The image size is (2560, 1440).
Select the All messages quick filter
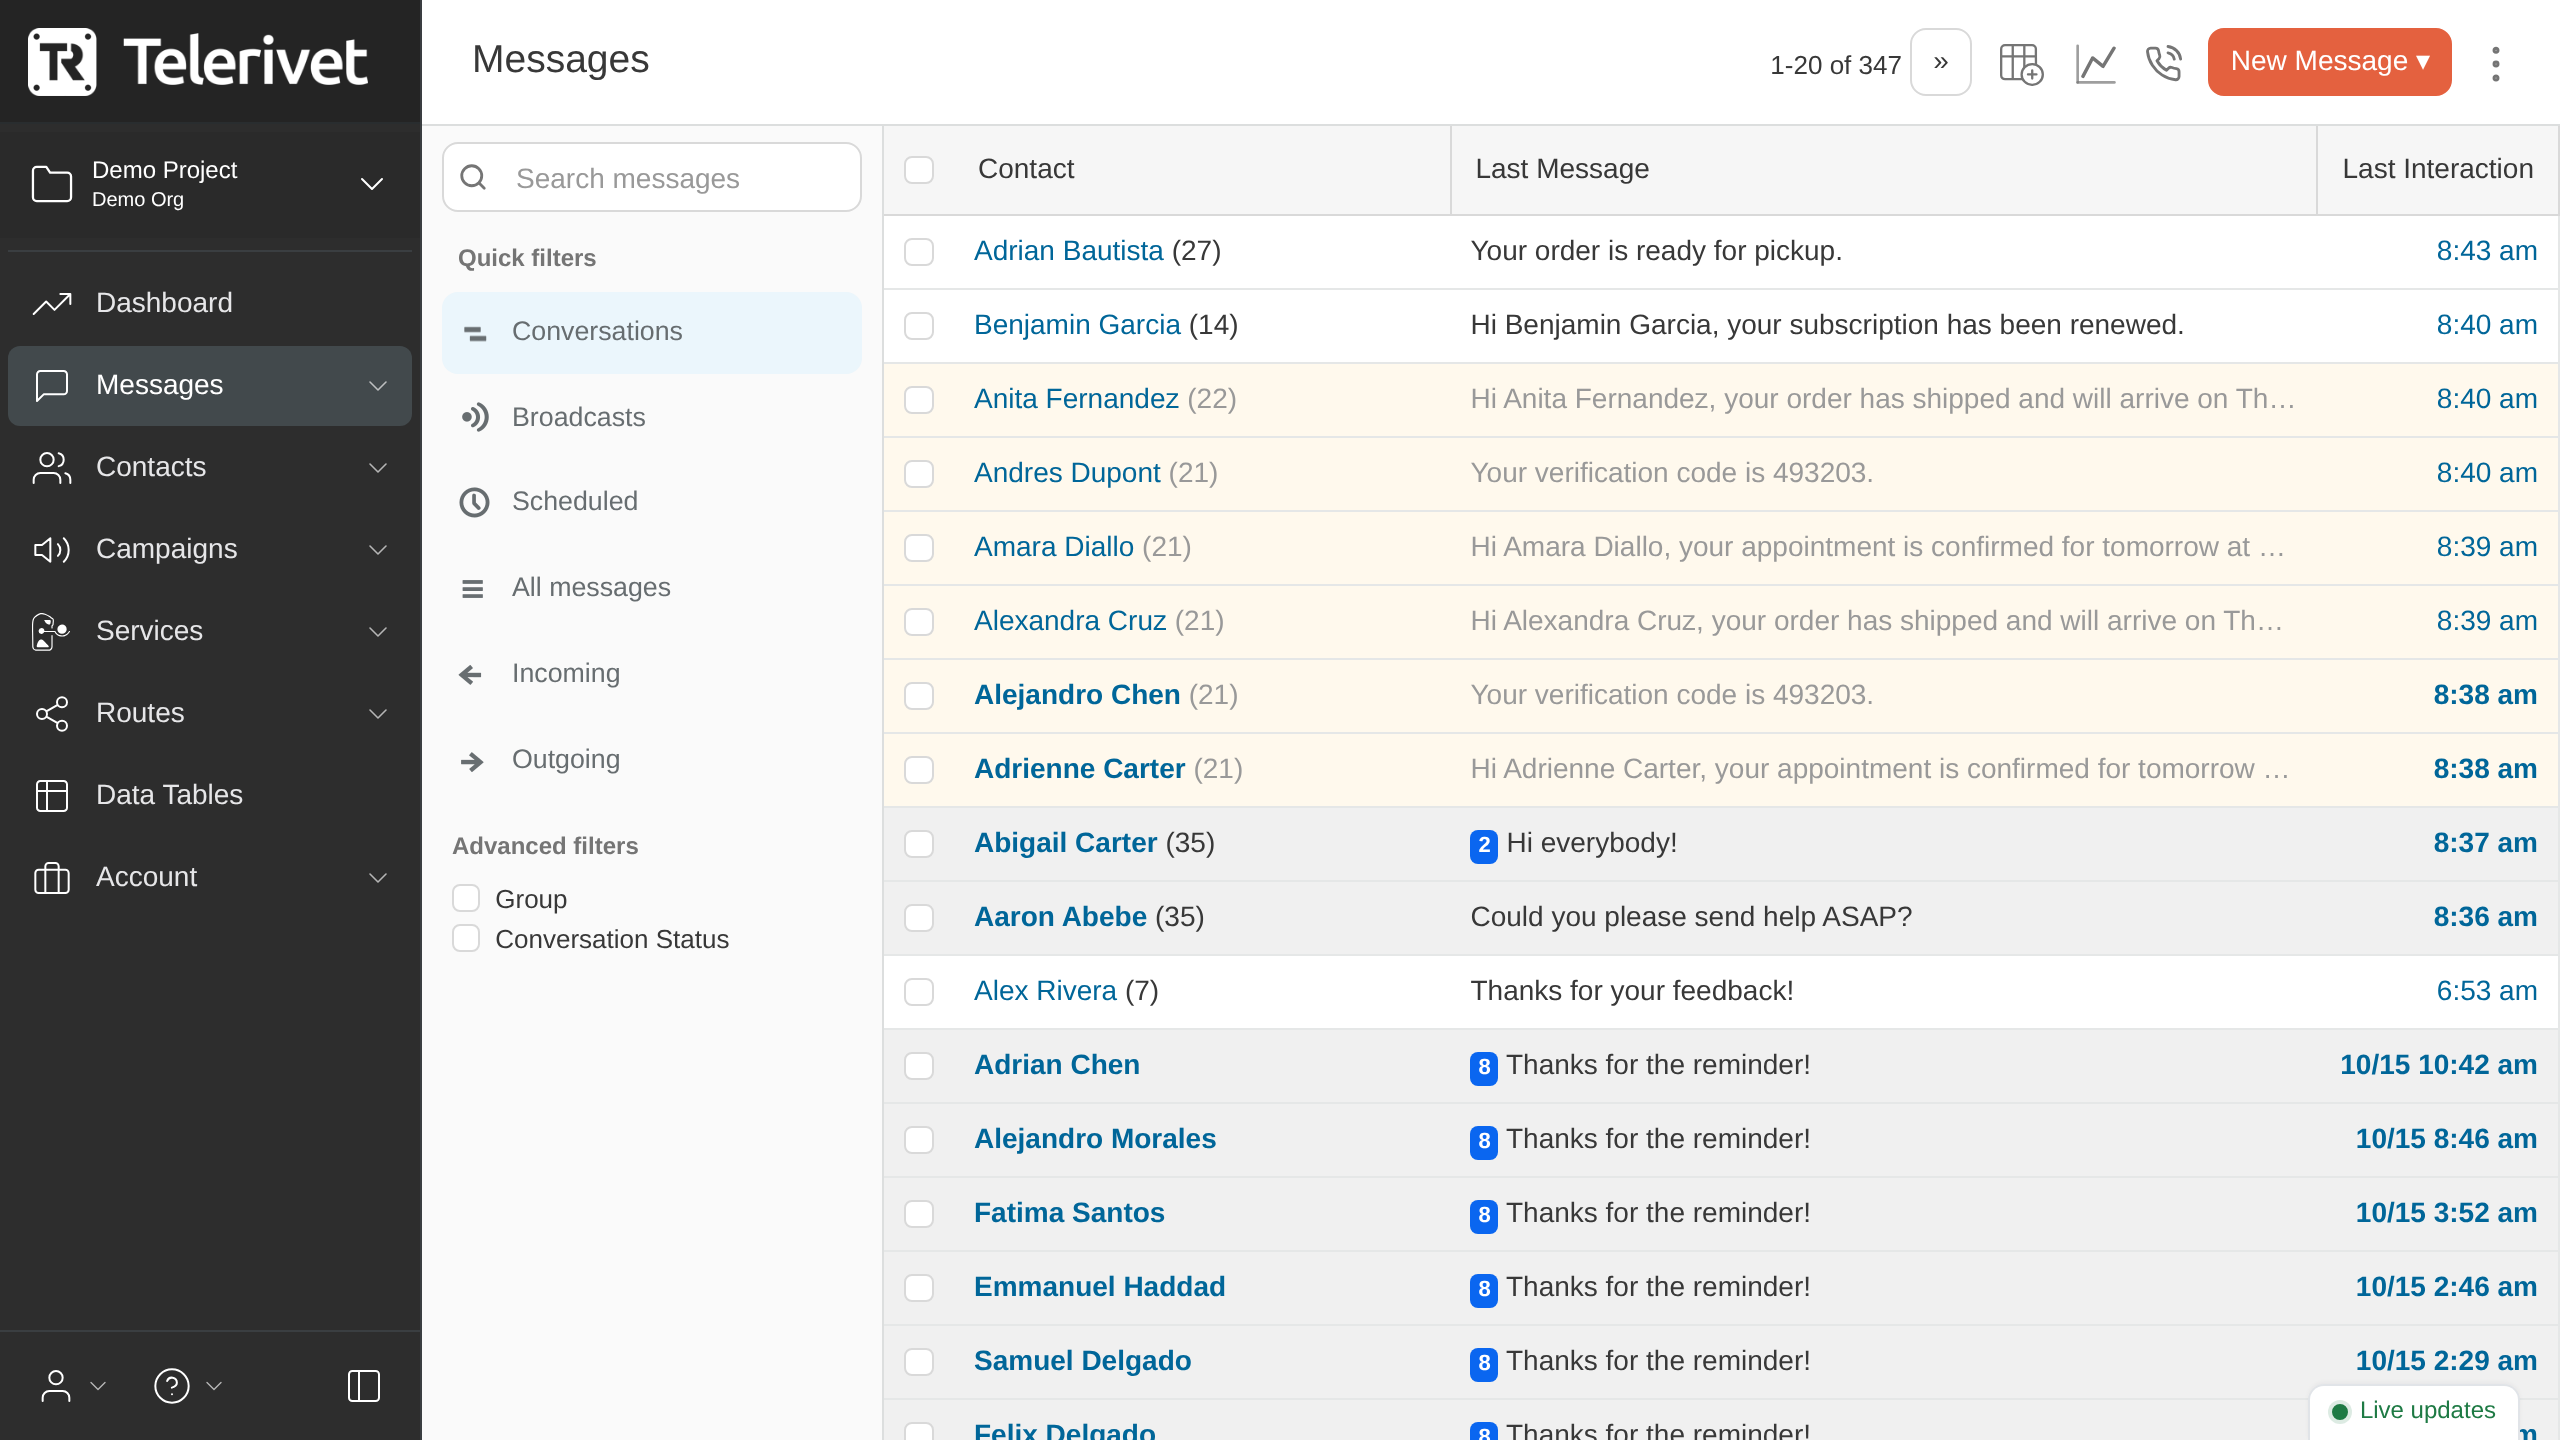(x=652, y=587)
